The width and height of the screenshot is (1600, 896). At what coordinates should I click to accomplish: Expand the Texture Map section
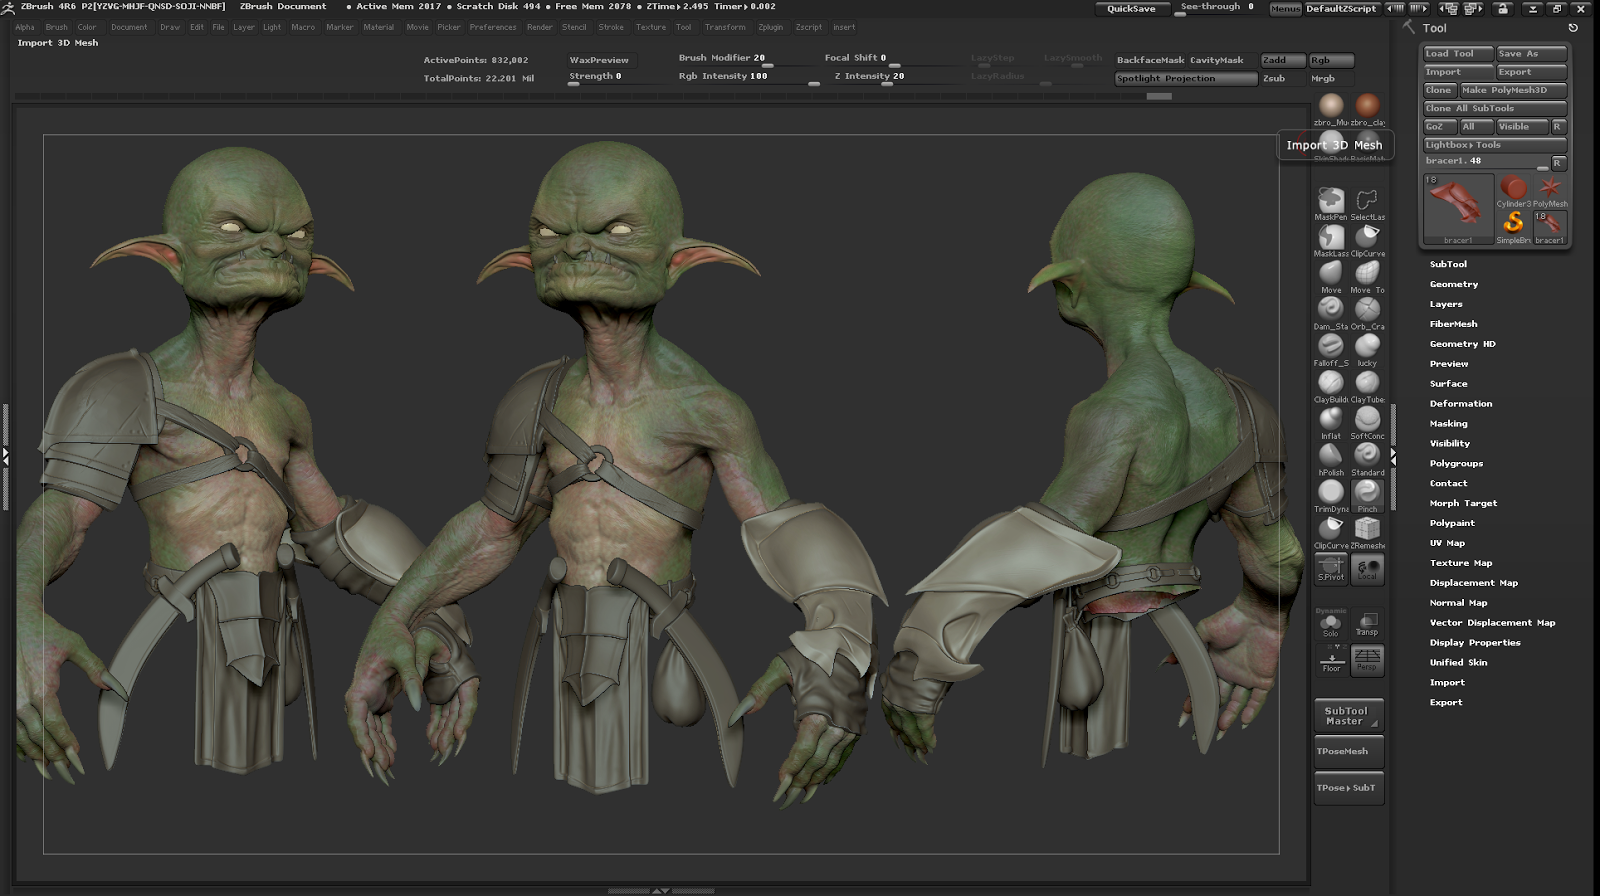click(x=1461, y=563)
